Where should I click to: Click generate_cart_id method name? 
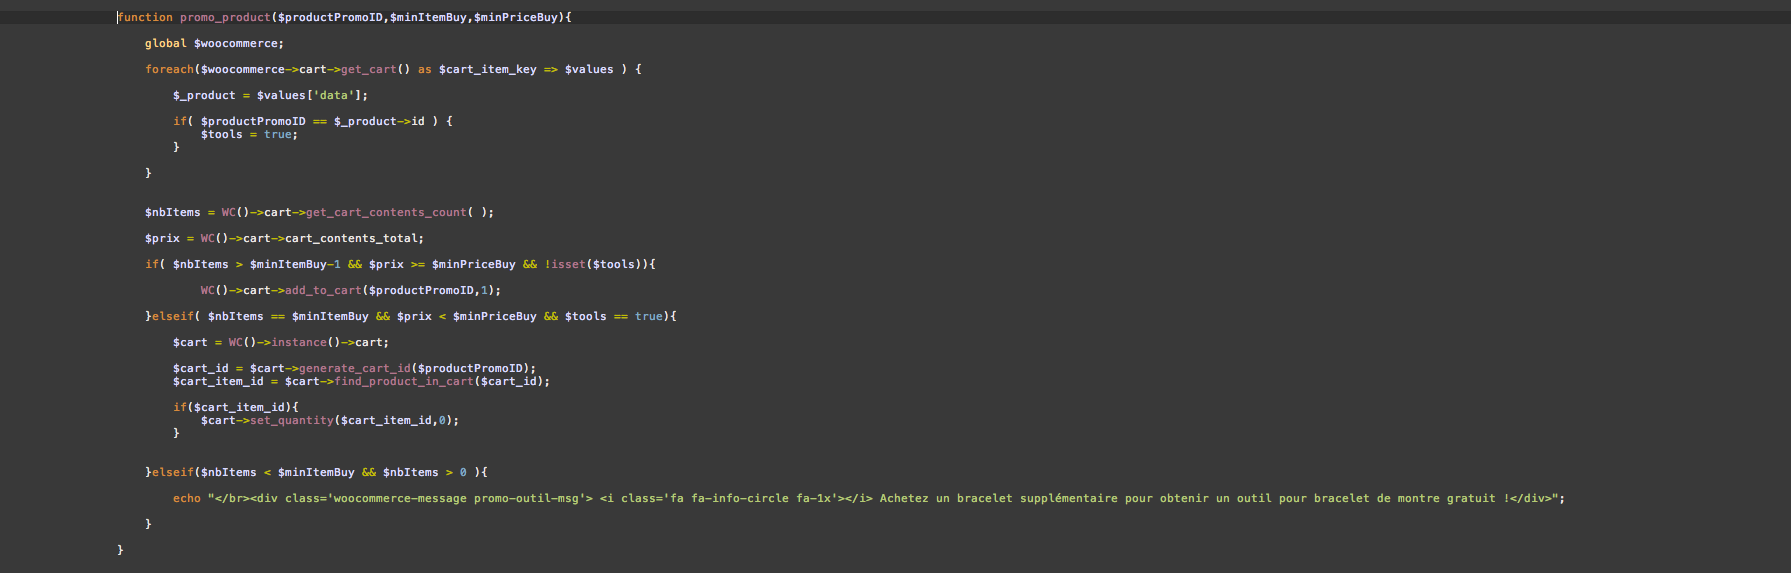click(x=355, y=368)
